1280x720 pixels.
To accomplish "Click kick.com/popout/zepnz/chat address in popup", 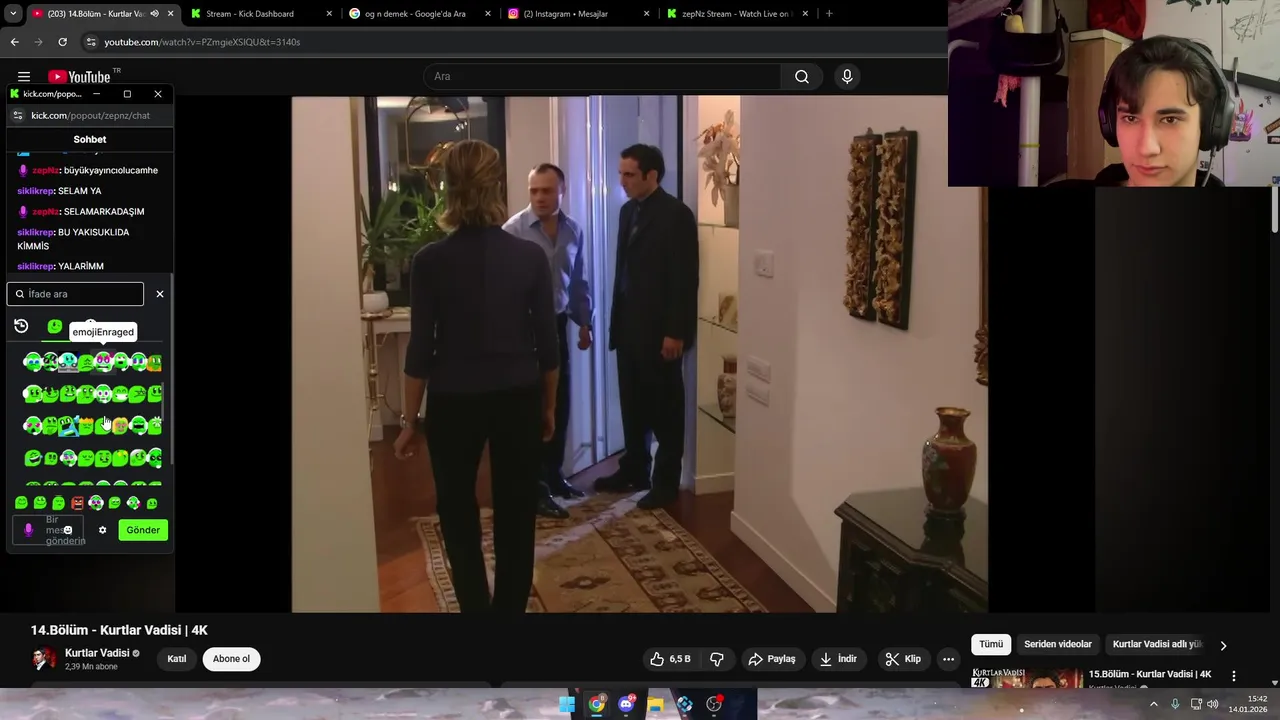I will coord(90,115).
